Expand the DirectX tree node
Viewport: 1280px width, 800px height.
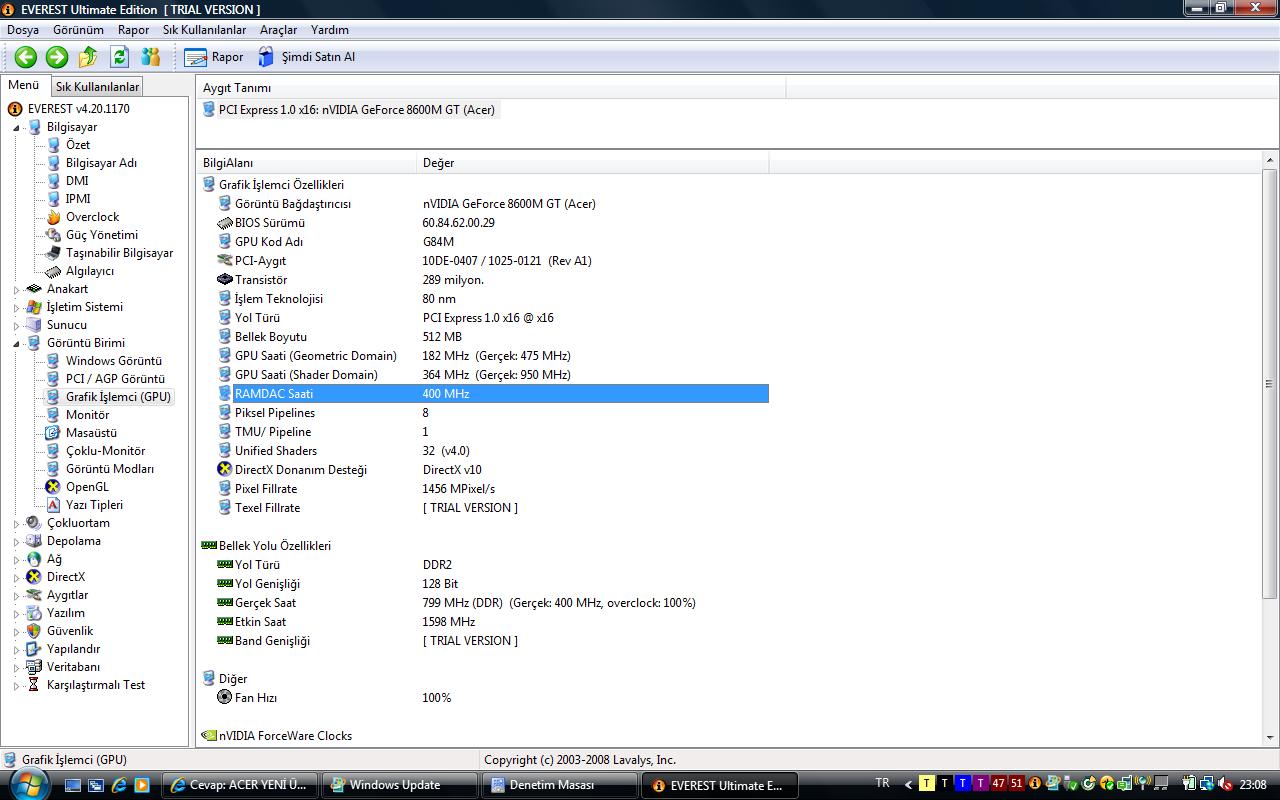click(x=16, y=577)
